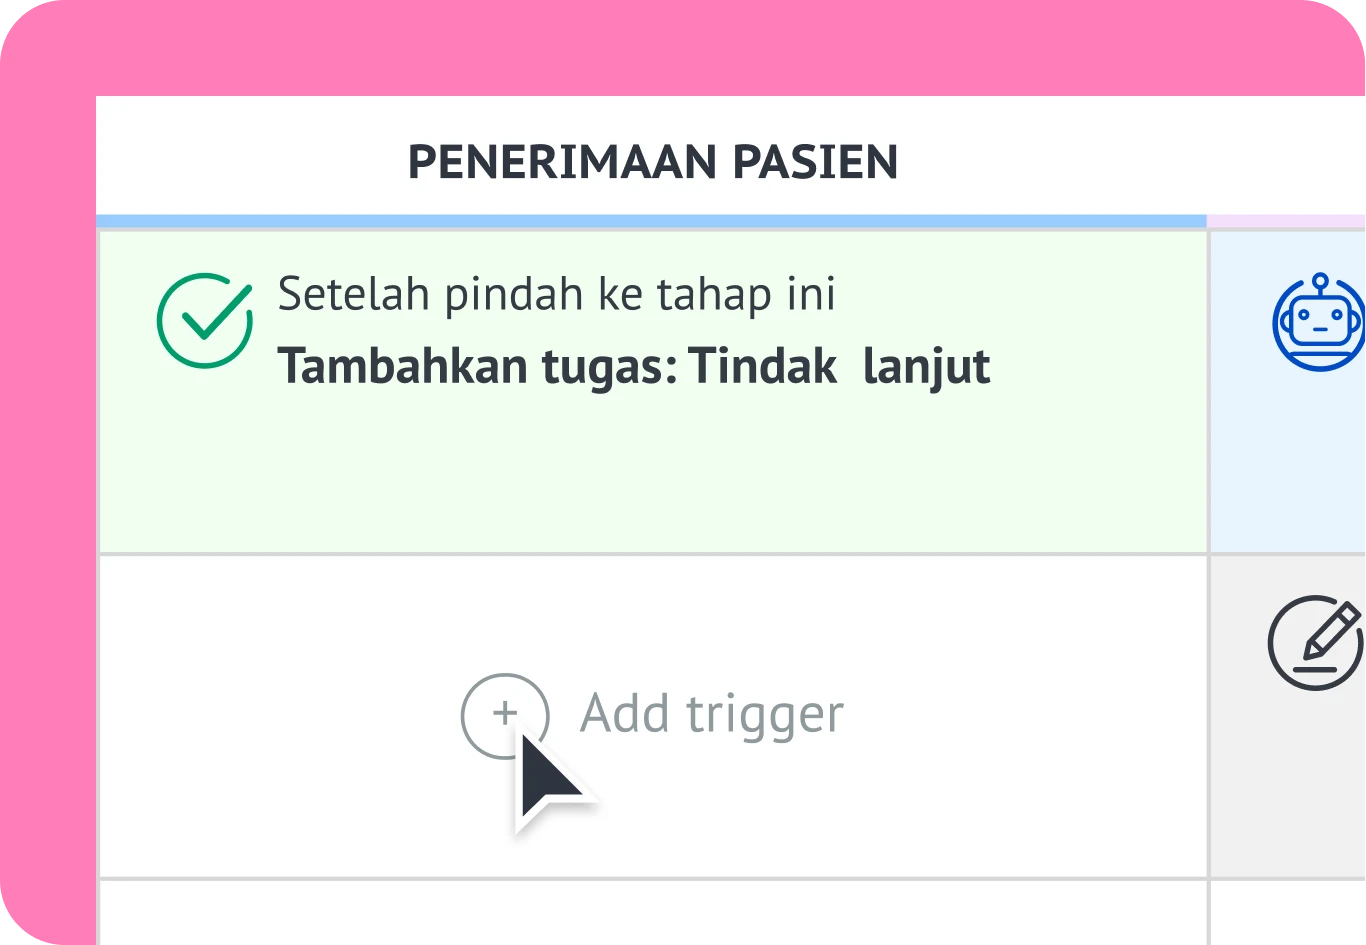Click the "Add trigger" label
Viewport: 1366px width, 945px height.
point(711,715)
